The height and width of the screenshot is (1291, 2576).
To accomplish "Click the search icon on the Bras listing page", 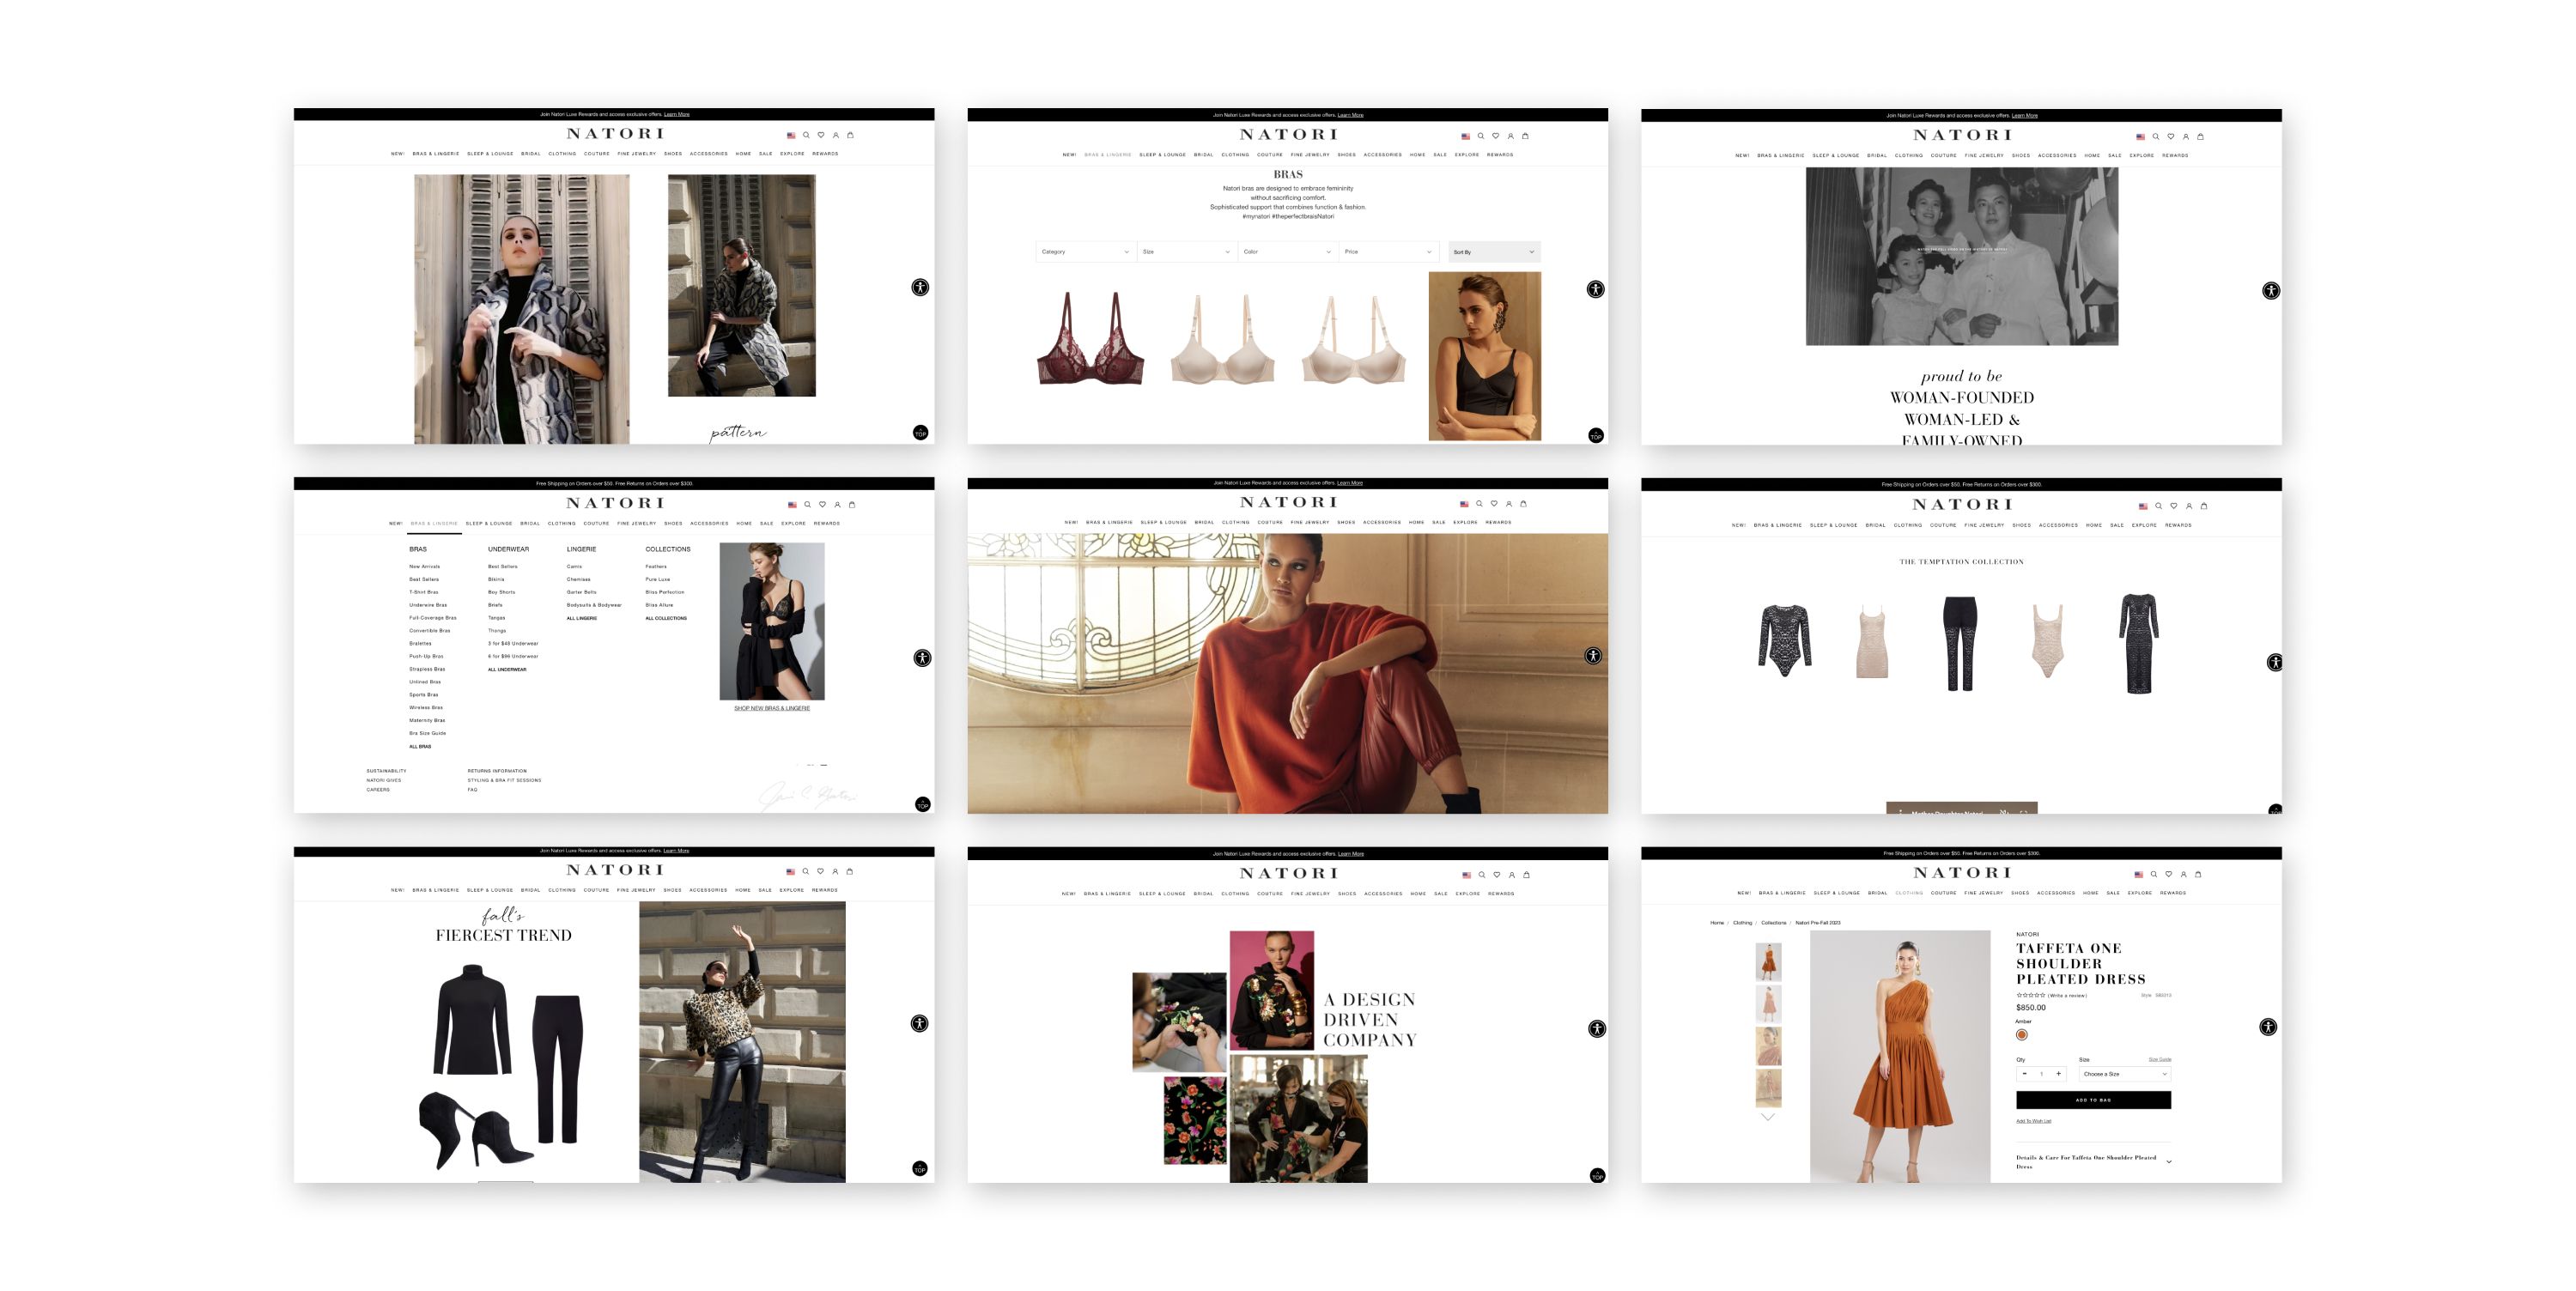I will point(1481,136).
